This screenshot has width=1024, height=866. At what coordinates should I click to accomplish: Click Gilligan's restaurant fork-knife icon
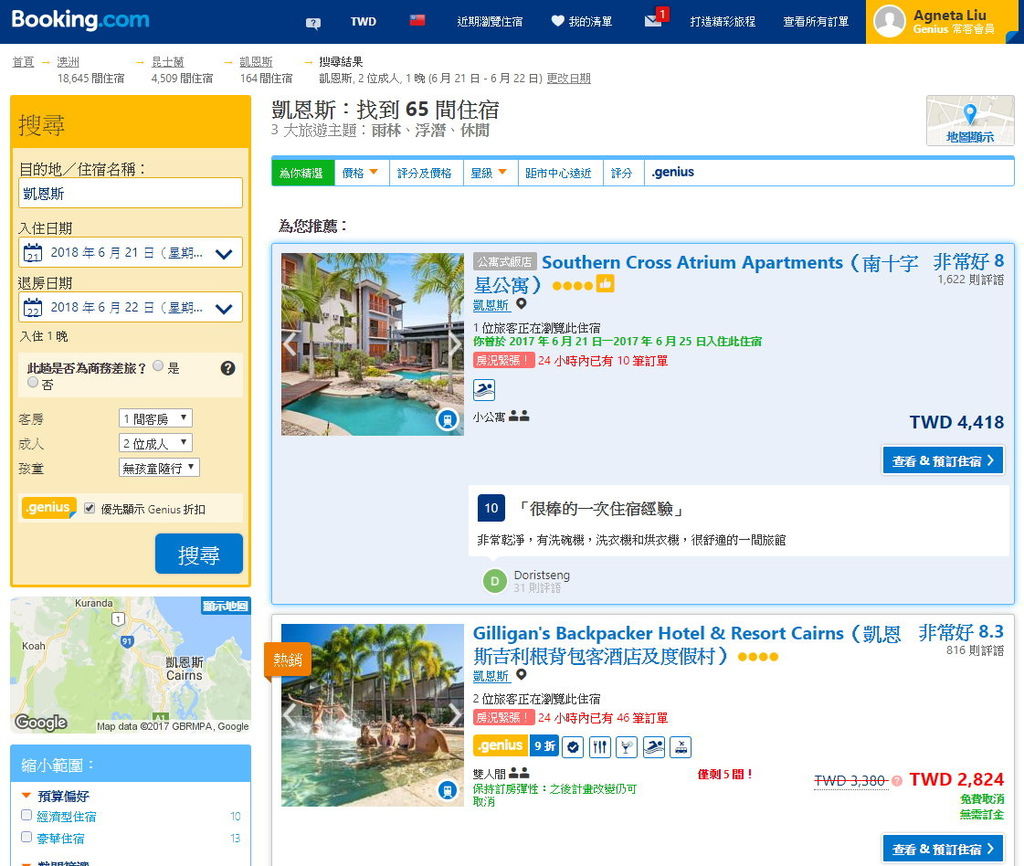click(600, 746)
